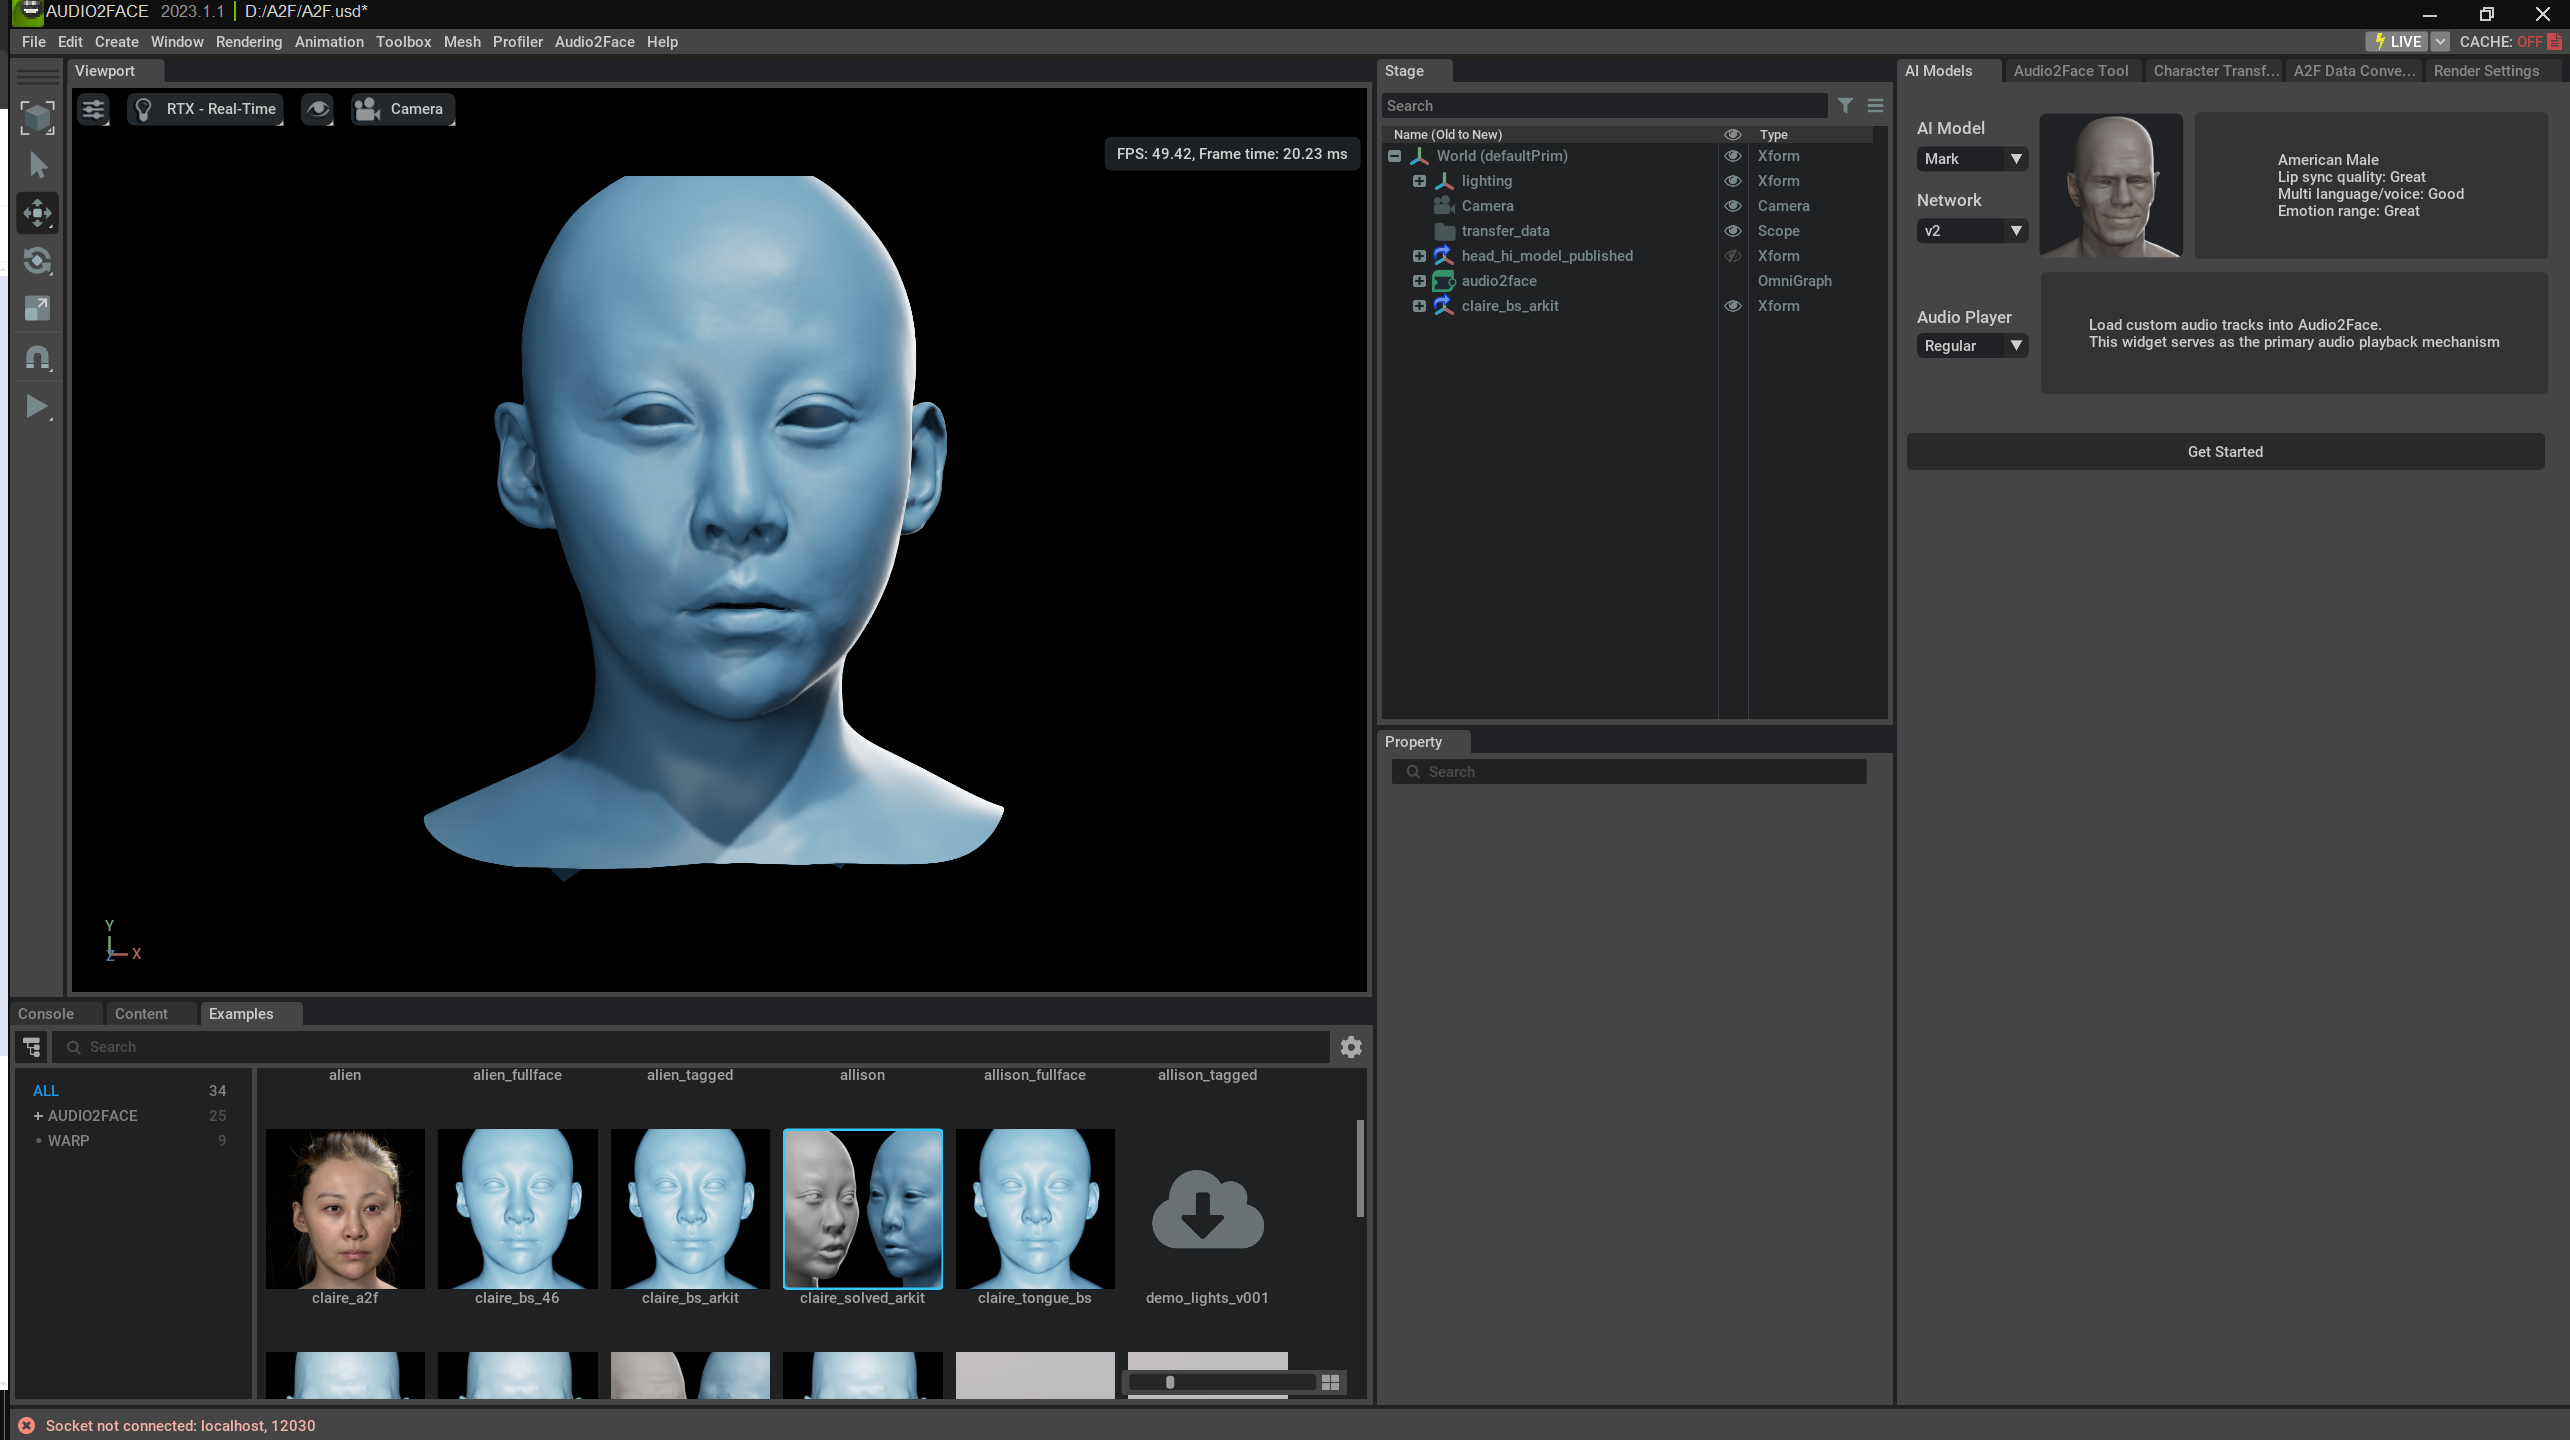The height and width of the screenshot is (1440, 2570).
Task: Choose the Scale tool
Action: [37, 309]
